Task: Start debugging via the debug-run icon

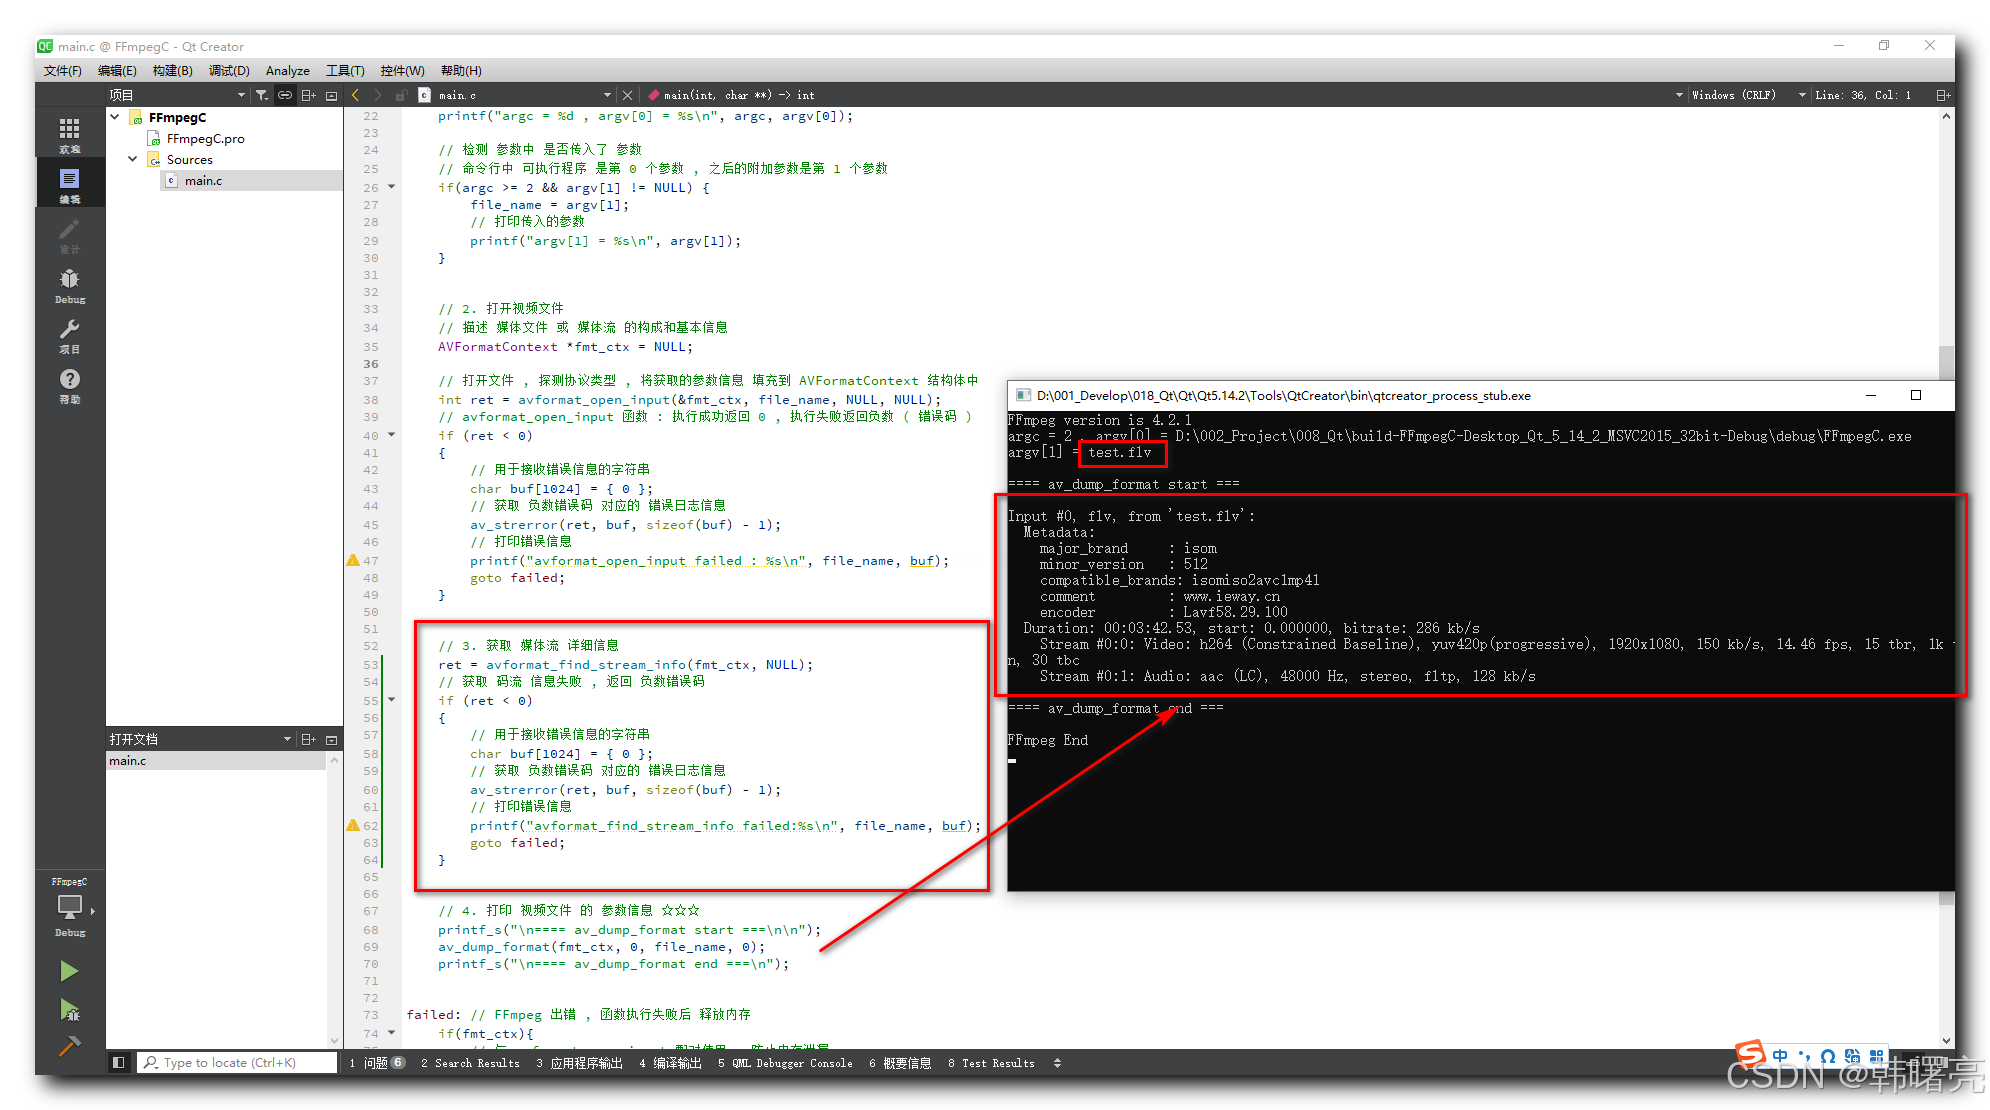Action: point(68,1011)
